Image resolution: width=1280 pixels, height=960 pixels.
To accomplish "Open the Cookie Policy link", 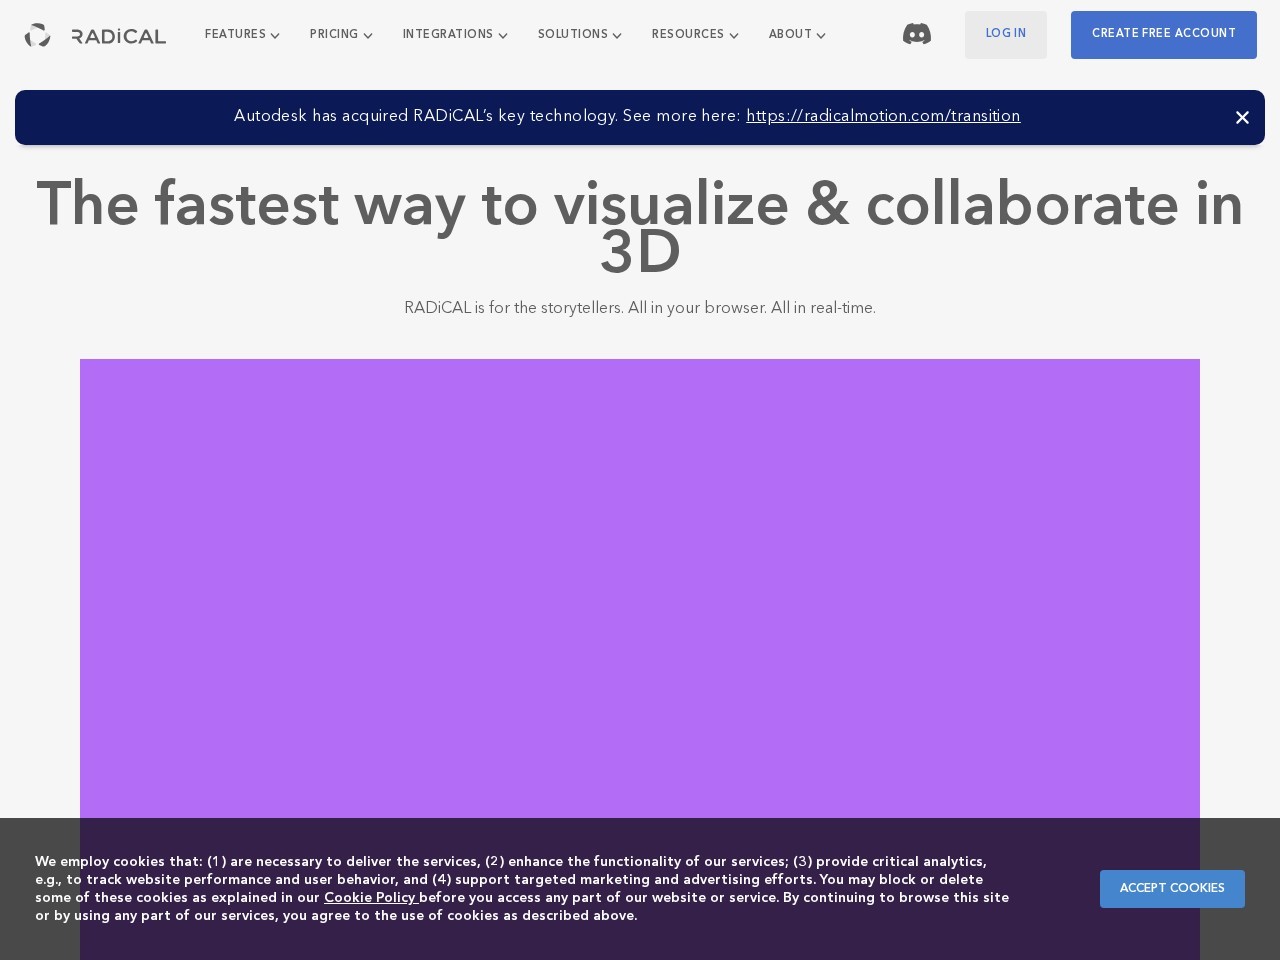I will click(x=369, y=898).
